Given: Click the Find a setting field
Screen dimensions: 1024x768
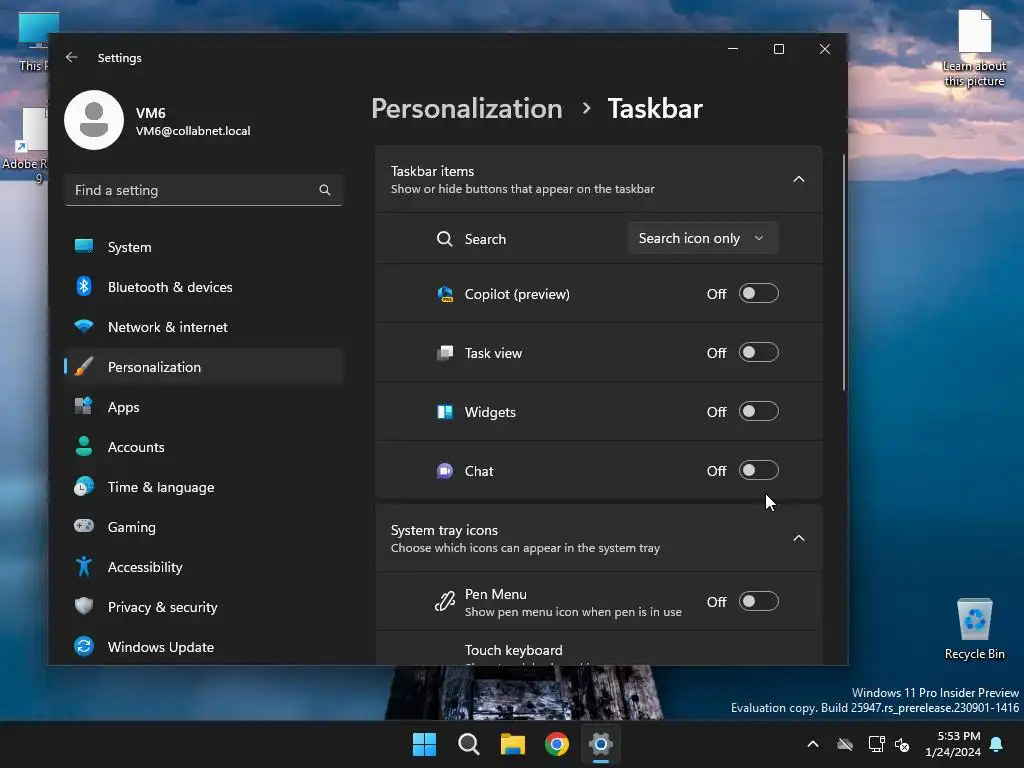Looking at the screenshot, I should pyautogui.click(x=204, y=190).
